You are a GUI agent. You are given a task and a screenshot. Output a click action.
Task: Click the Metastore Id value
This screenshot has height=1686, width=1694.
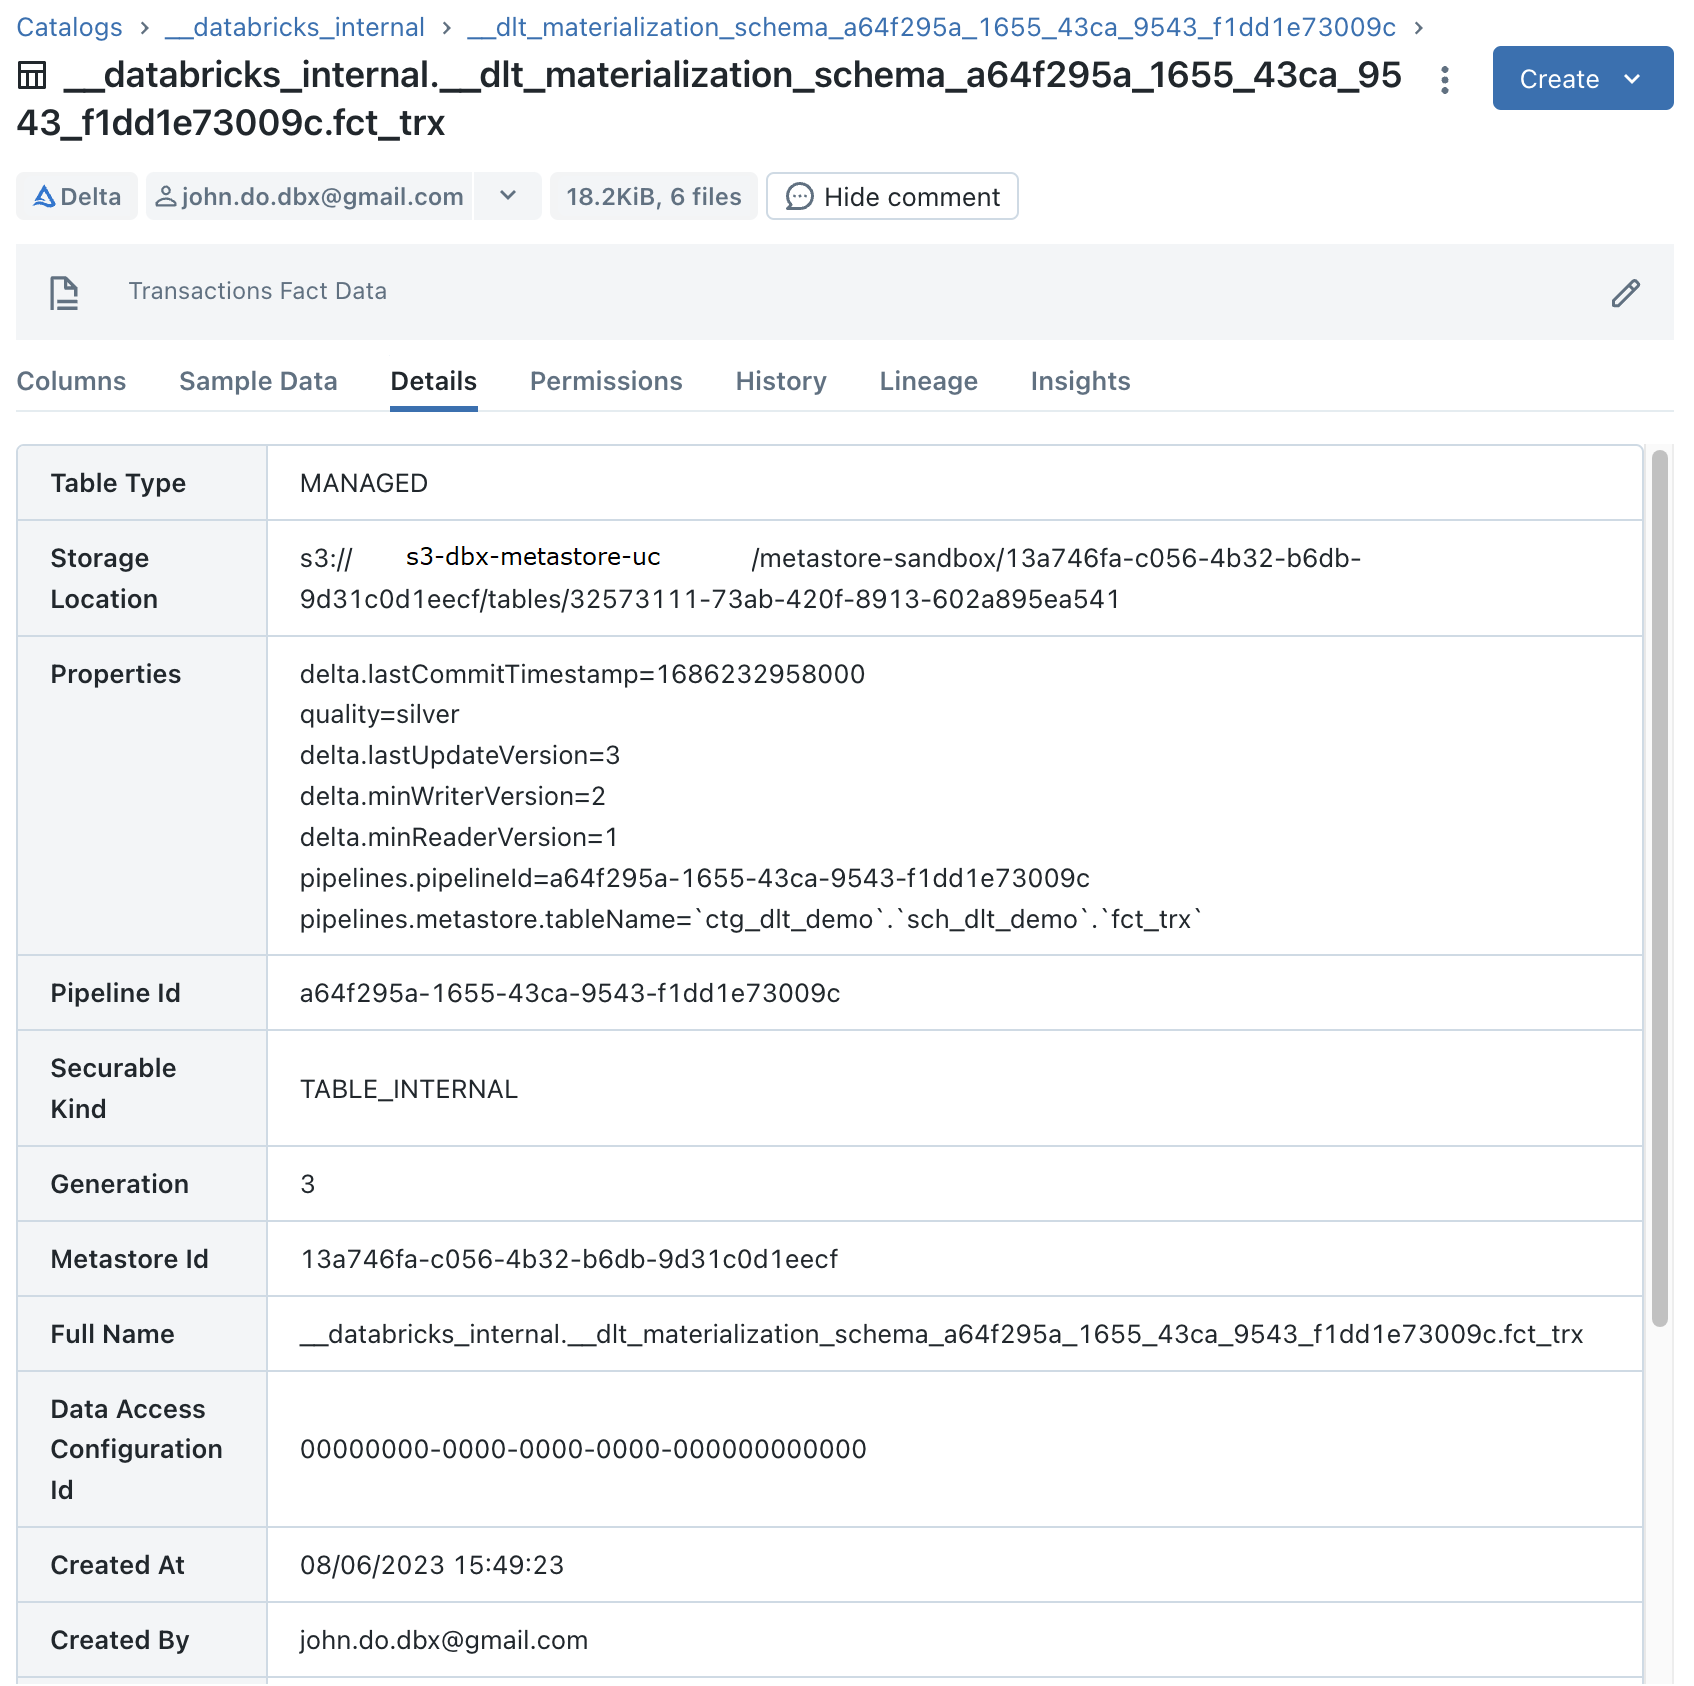point(569,1259)
